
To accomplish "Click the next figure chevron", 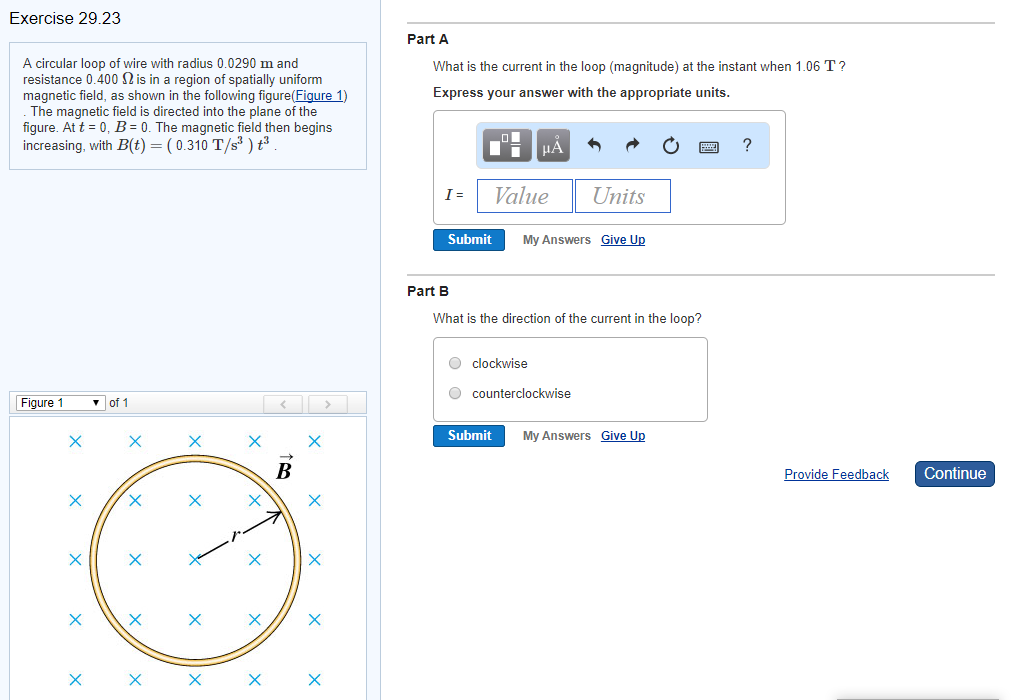I will click(x=327, y=403).
